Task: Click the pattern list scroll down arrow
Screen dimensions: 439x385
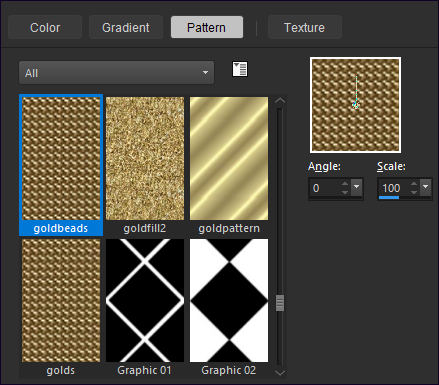Action: (x=280, y=372)
